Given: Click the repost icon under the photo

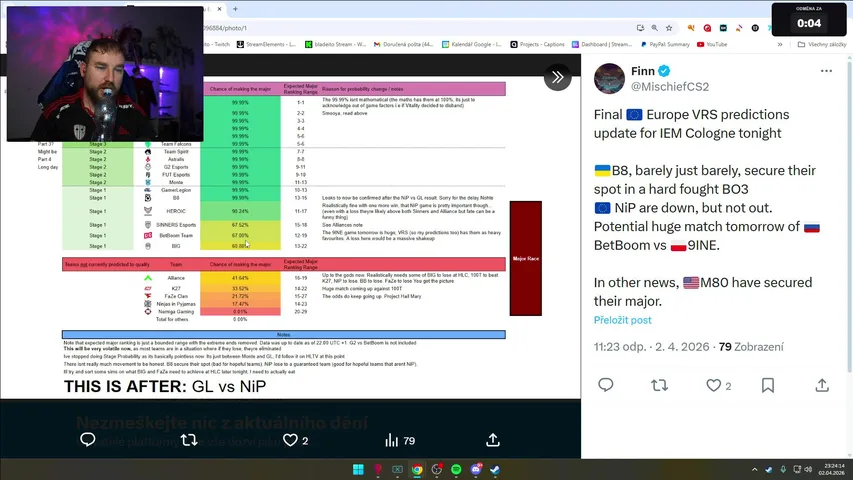Looking at the screenshot, I should [189, 440].
